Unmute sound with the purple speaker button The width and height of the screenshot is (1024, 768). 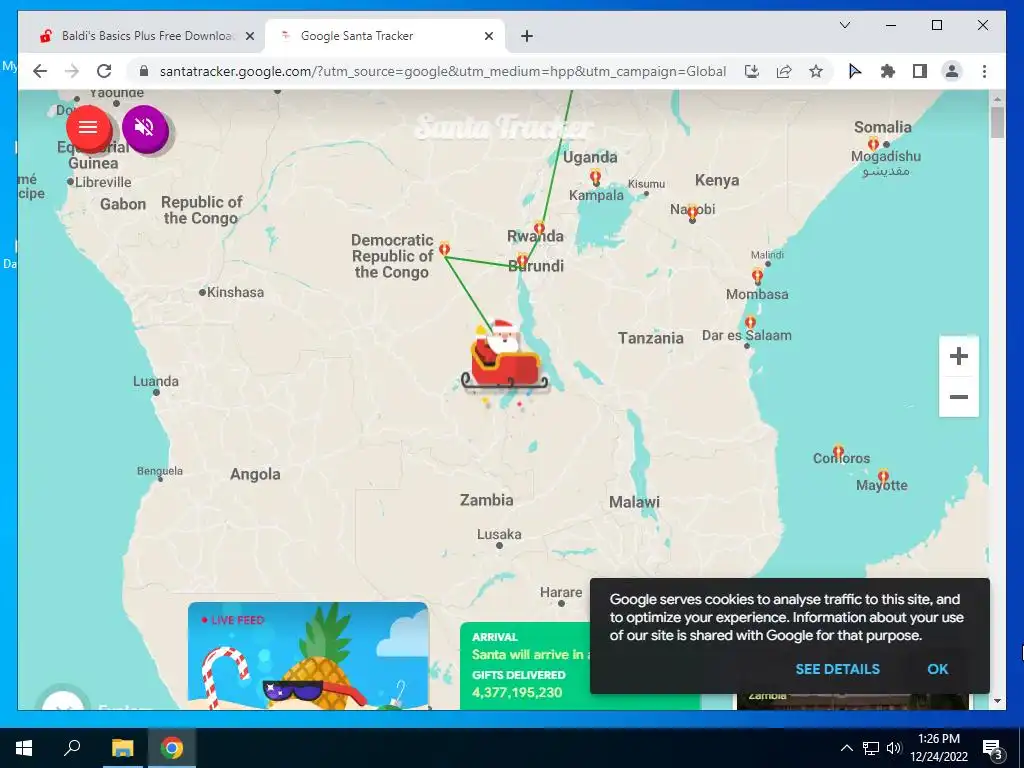(x=145, y=127)
